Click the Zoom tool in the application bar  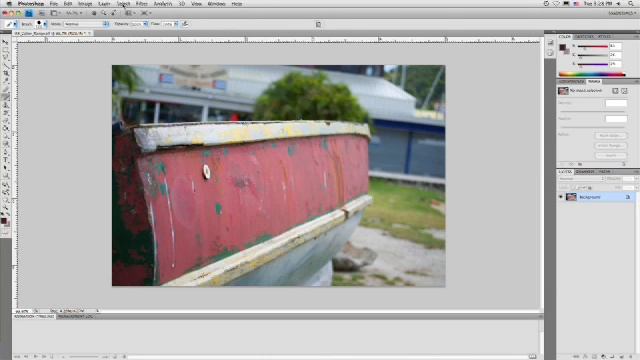(x=104, y=13)
